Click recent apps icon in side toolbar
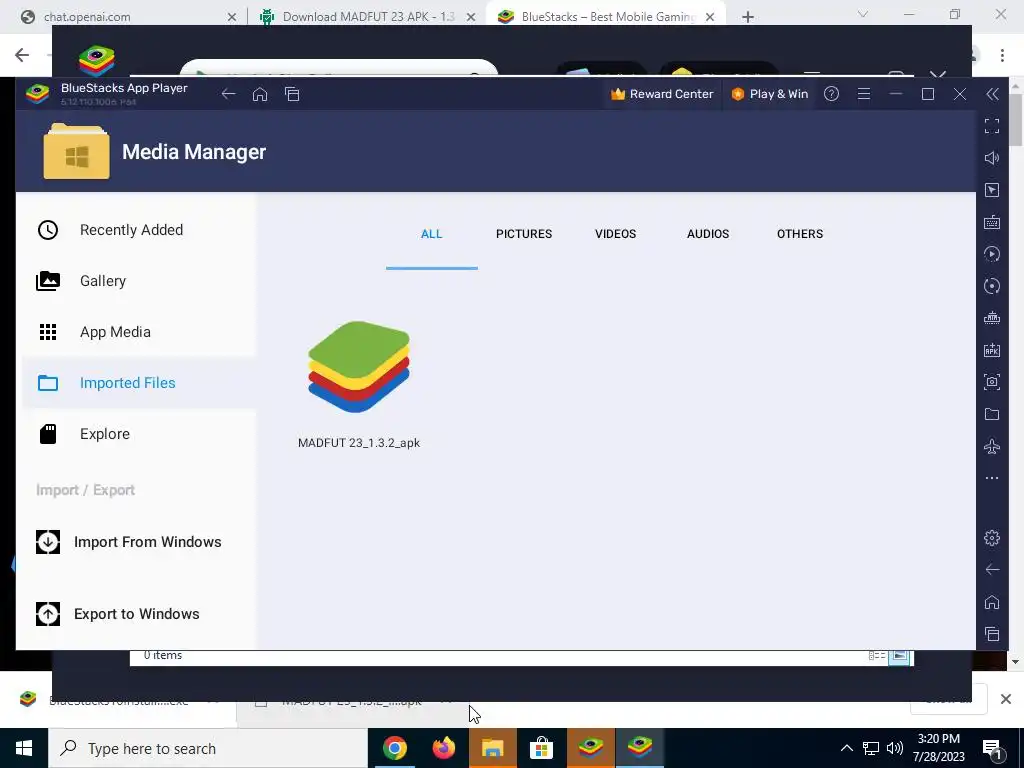 pos(992,633)
